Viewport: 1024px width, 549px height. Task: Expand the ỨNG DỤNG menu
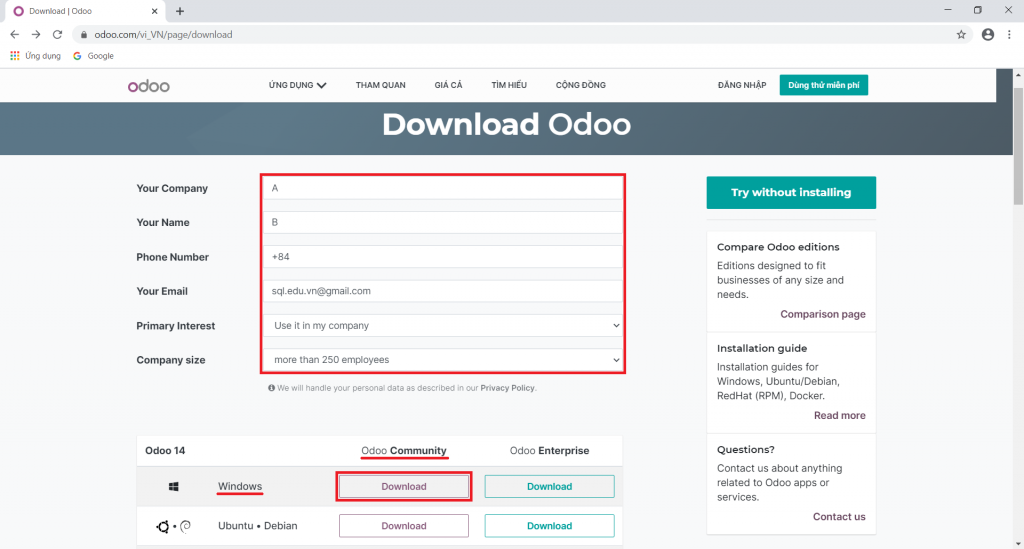[297, 85]
